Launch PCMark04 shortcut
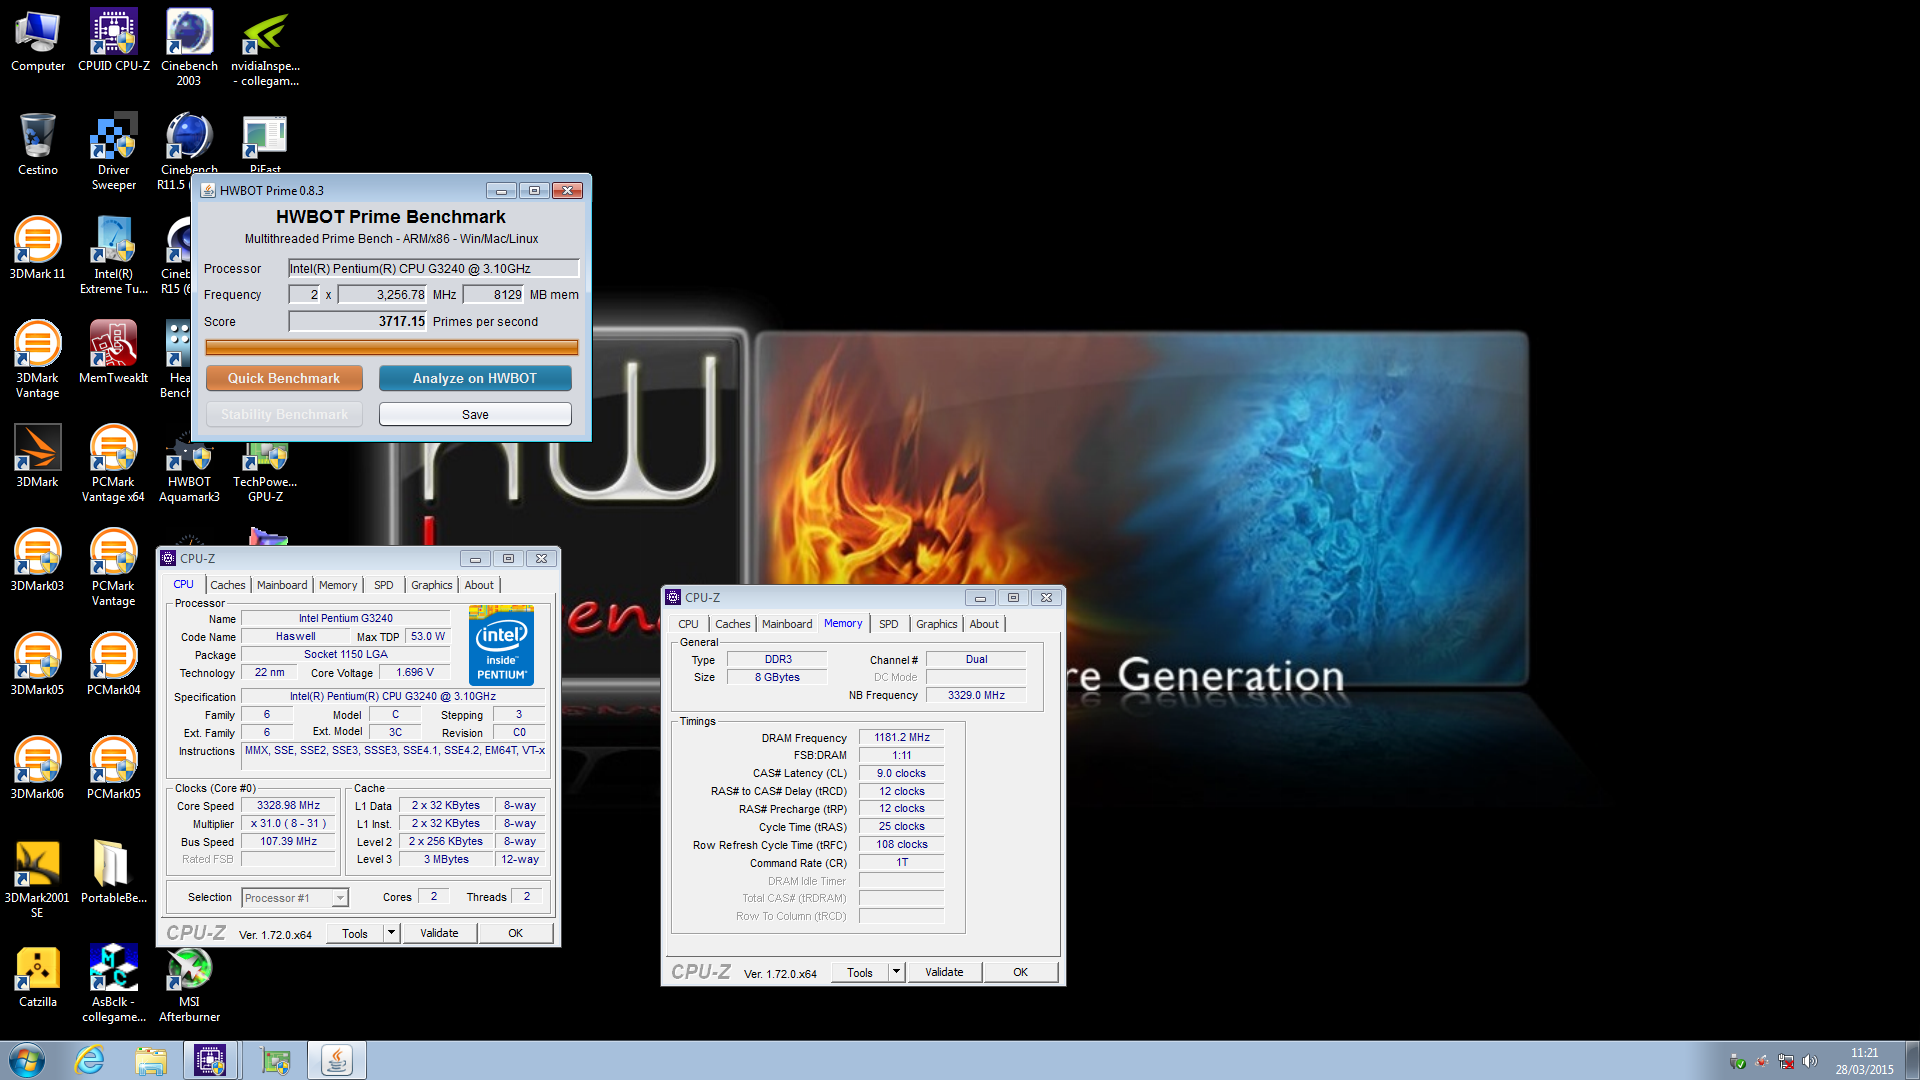The image size is (1920, 1080). point(114,664)
